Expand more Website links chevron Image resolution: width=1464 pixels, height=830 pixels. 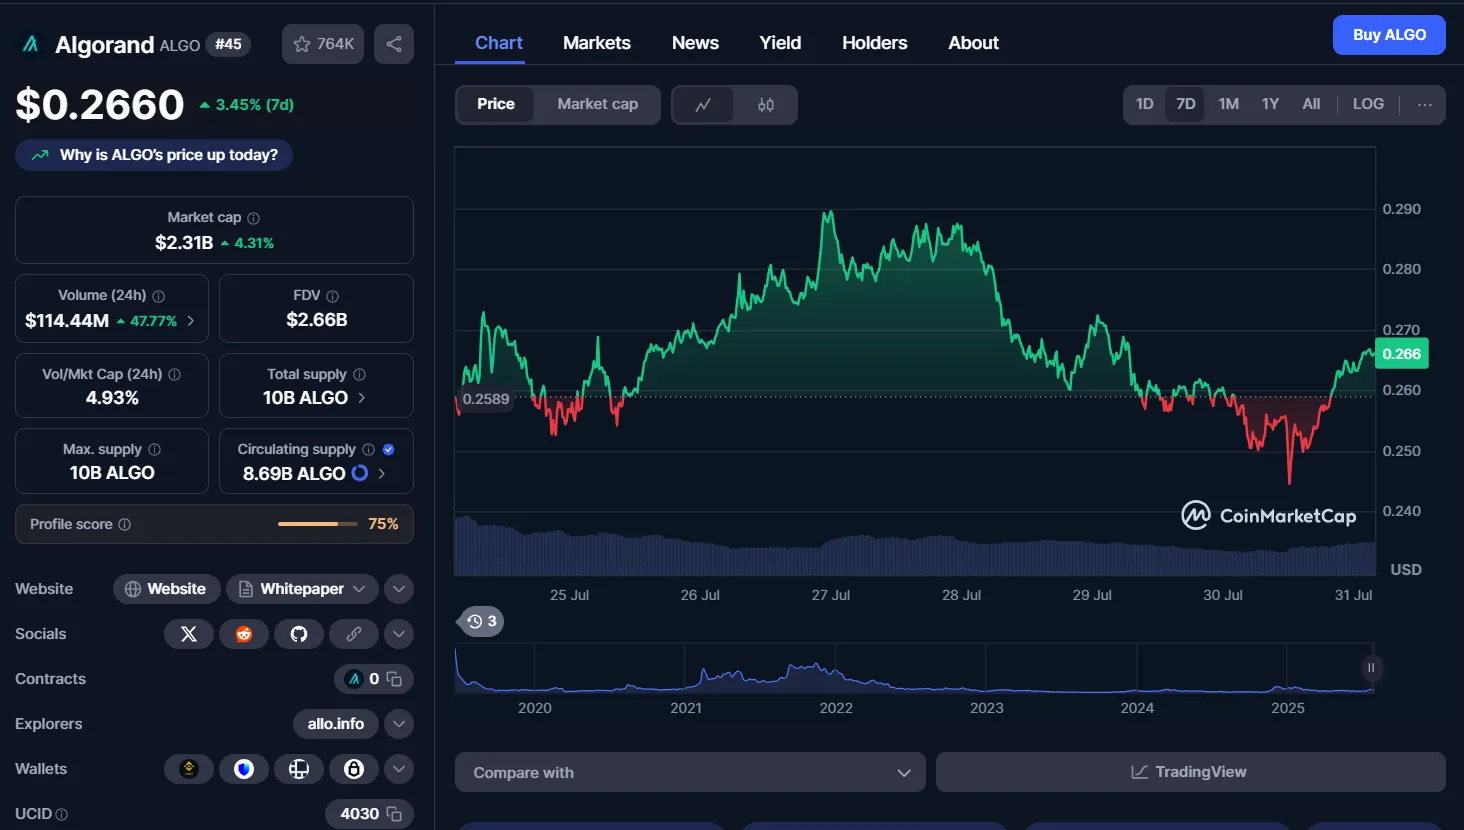point(399,589)
